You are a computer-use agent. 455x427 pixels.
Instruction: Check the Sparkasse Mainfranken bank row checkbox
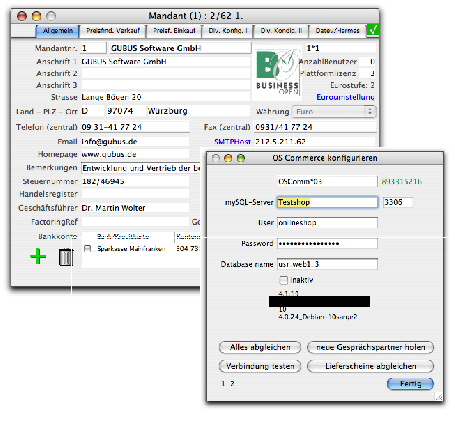87,249
